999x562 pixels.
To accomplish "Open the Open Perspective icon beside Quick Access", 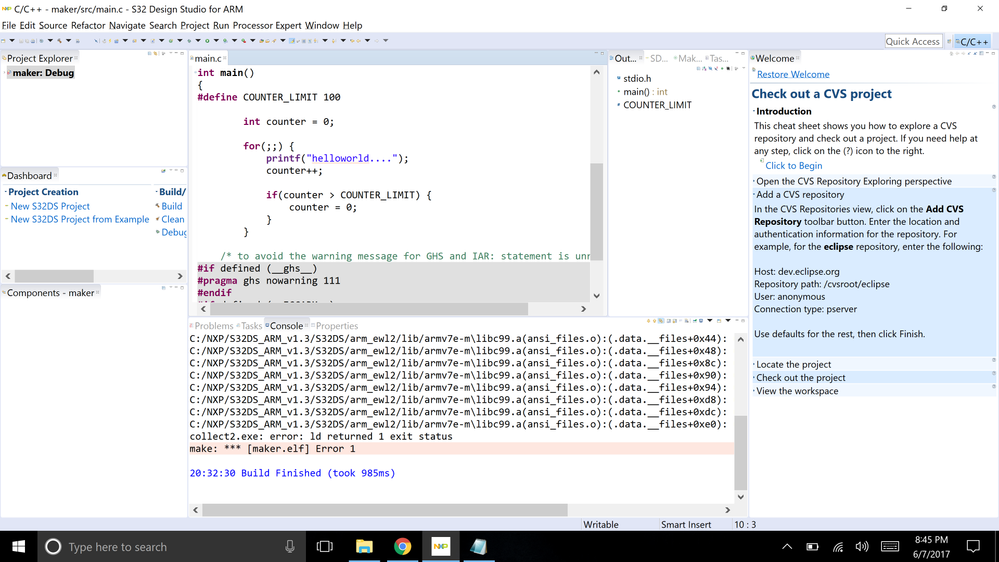I will coord(949,41).
